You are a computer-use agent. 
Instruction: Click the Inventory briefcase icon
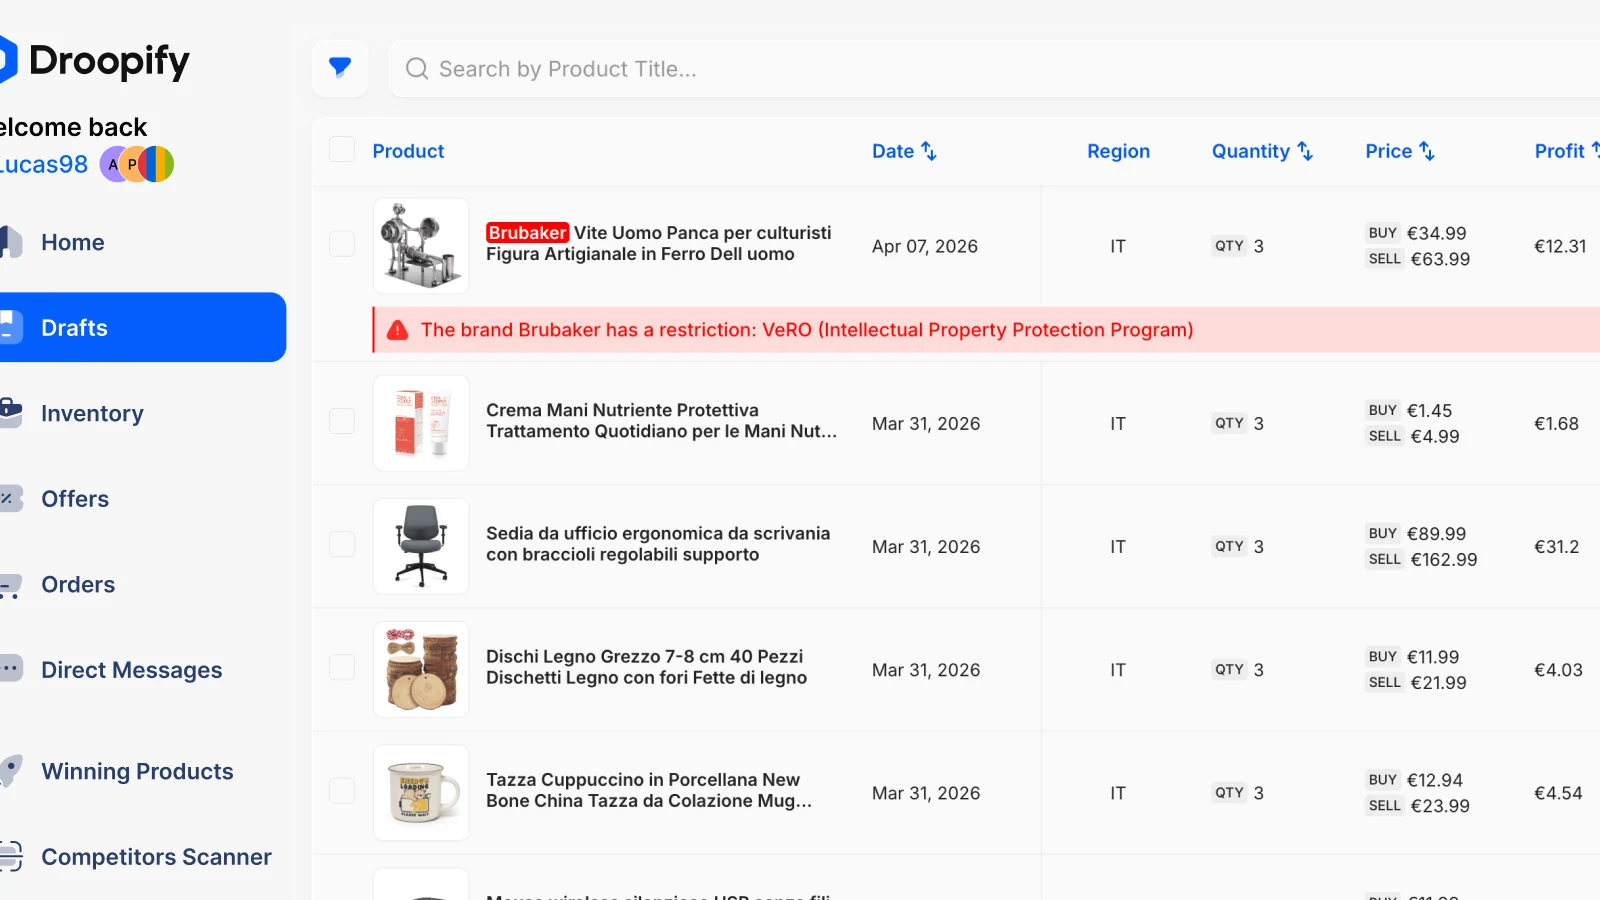point(10,413)
